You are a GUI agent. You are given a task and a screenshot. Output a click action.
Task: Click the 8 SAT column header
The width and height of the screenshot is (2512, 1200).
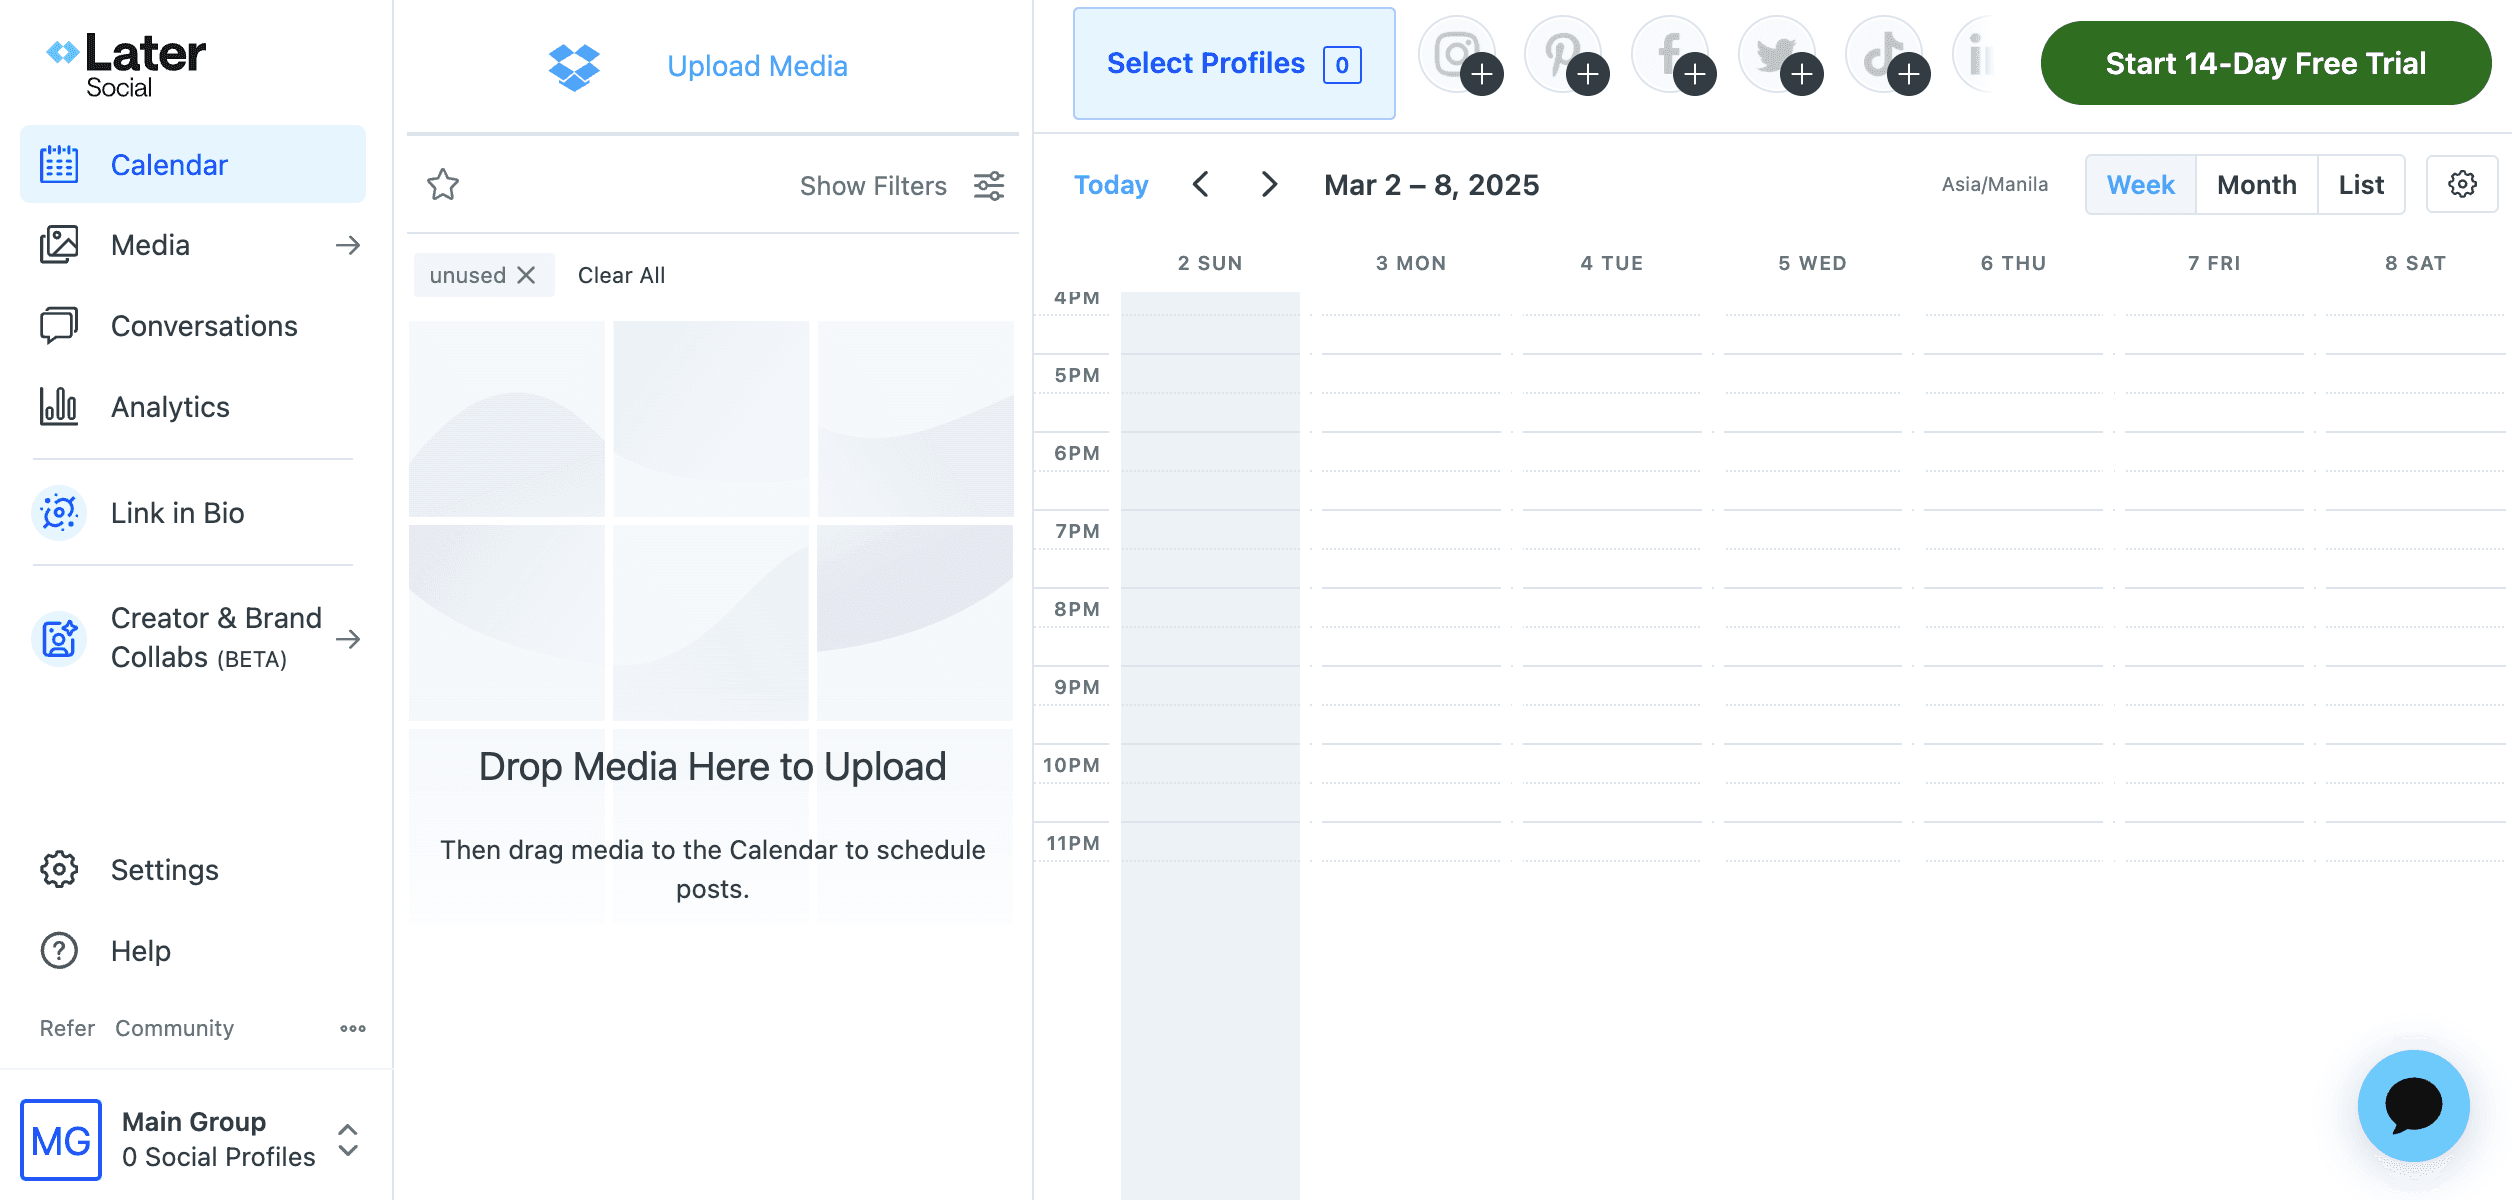(x=2415, y=263)
